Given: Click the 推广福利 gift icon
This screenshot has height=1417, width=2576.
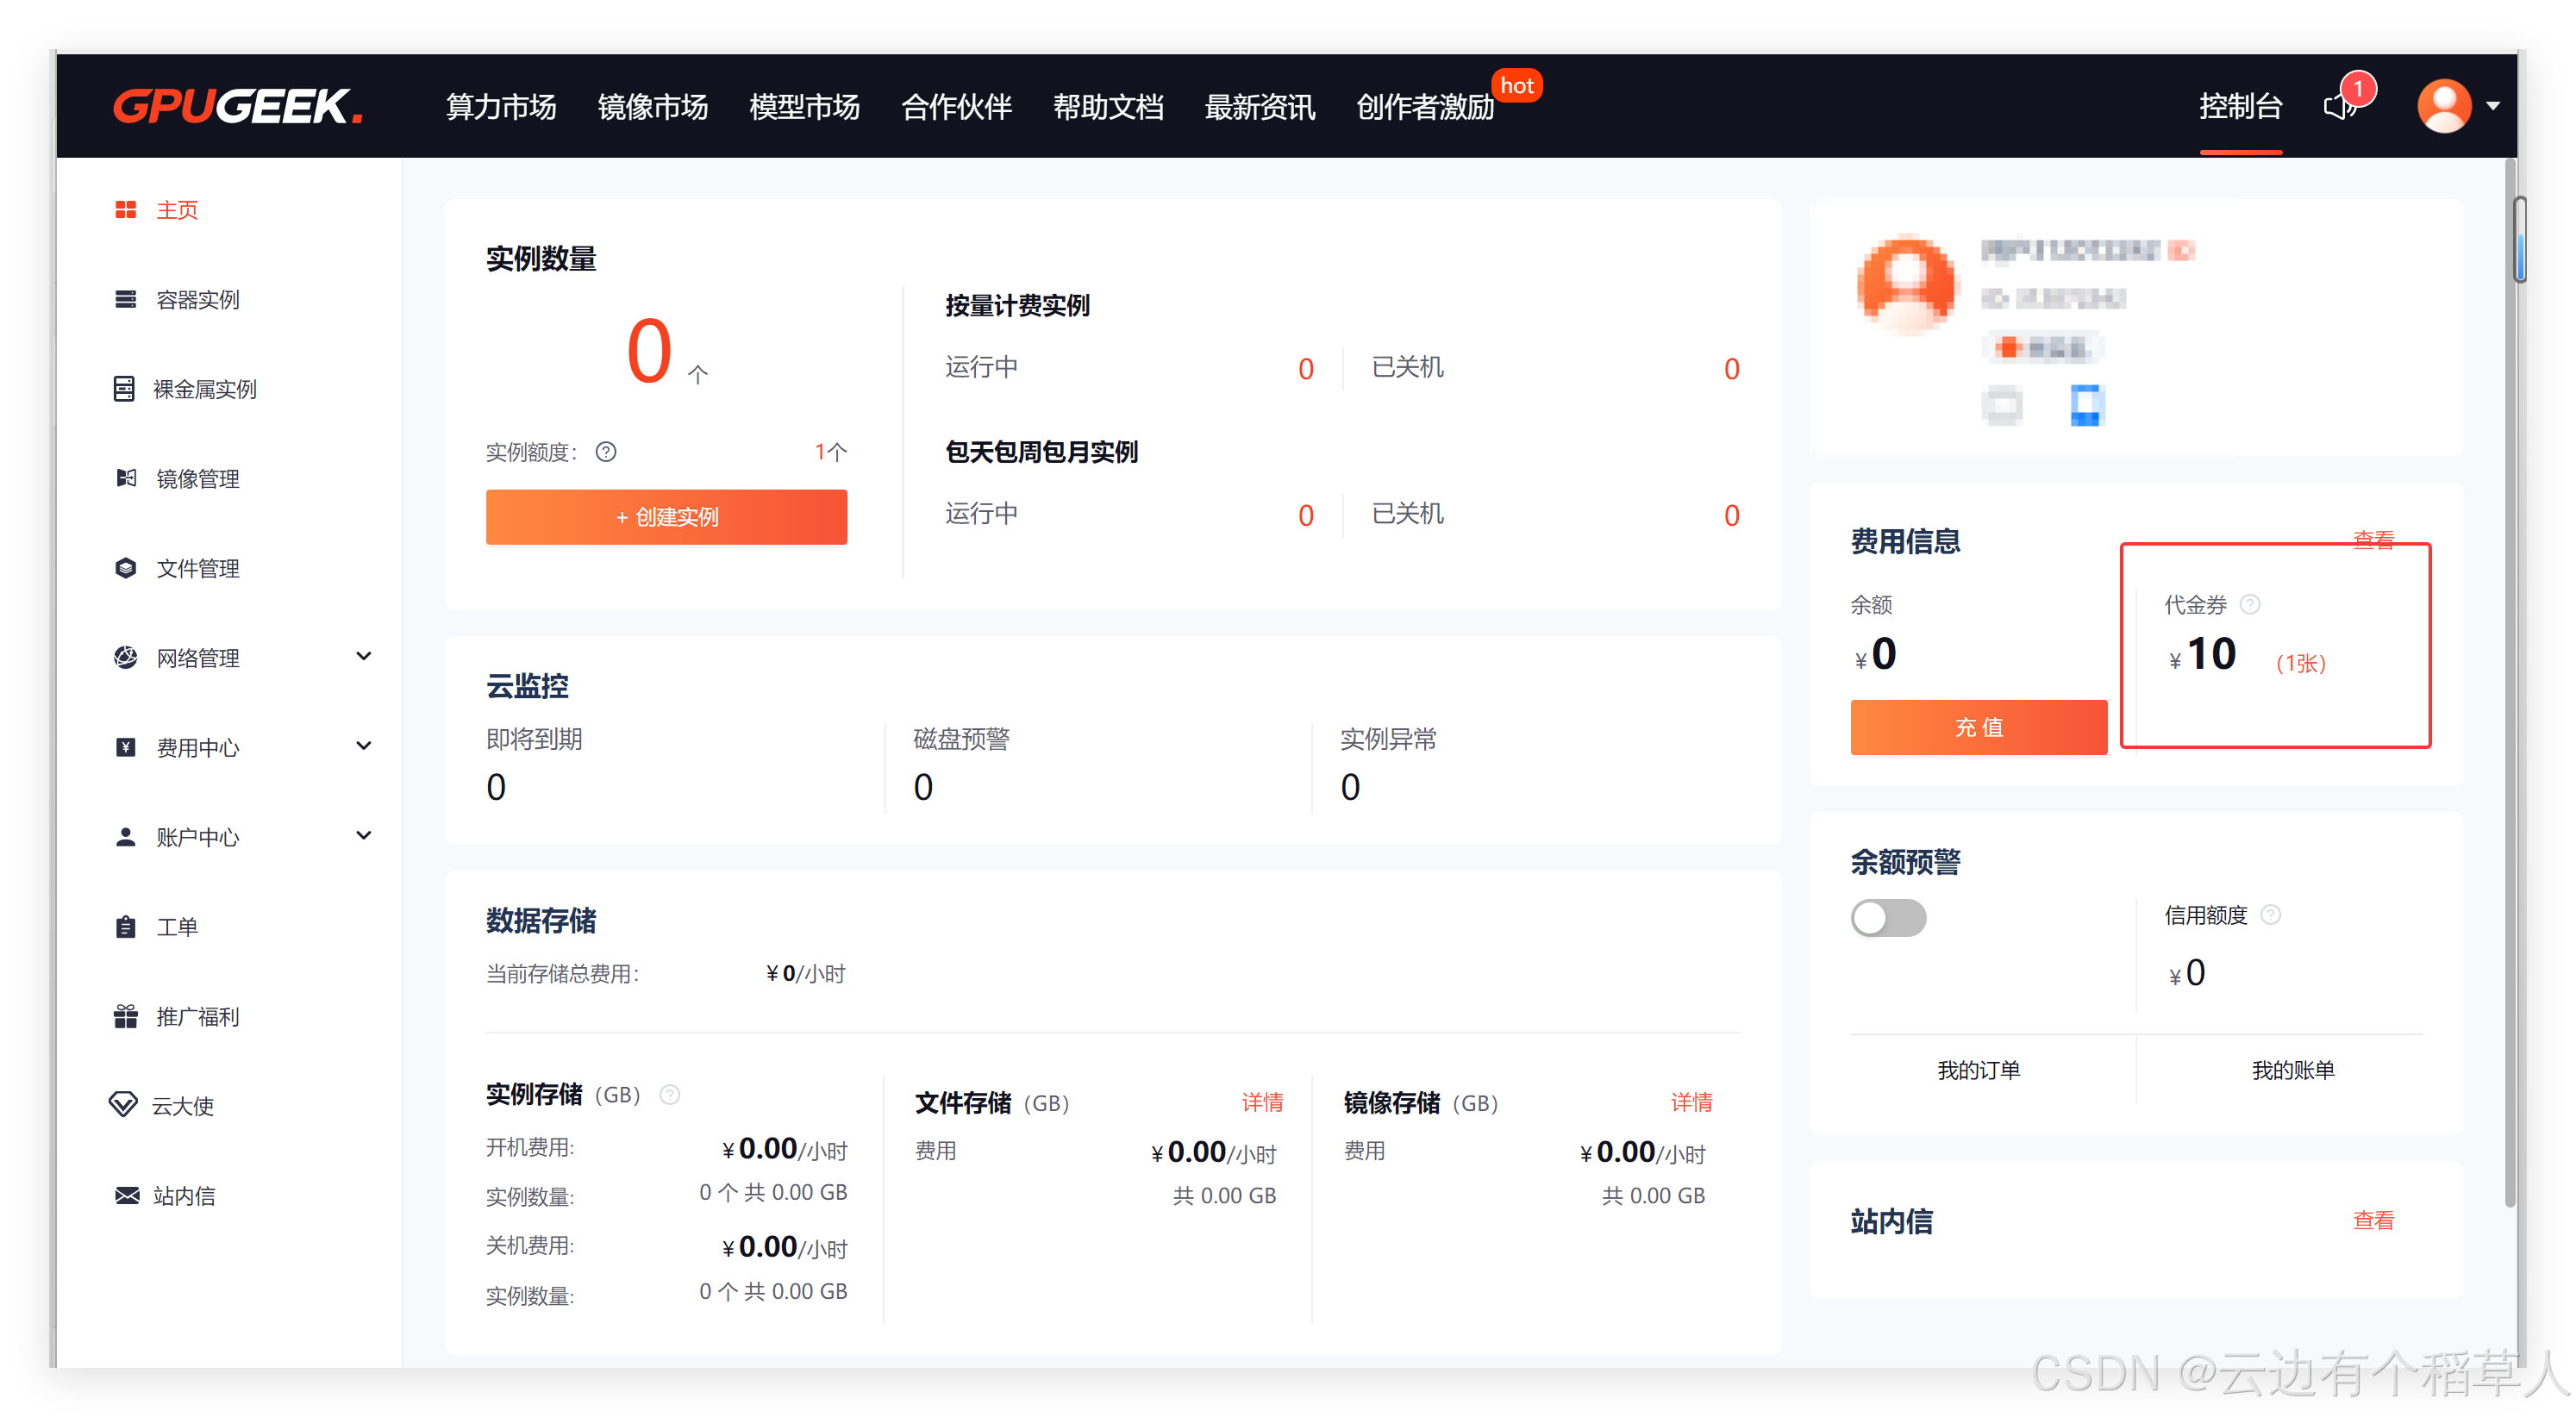Looking at the screenshot, I should tap(125, 1016).
